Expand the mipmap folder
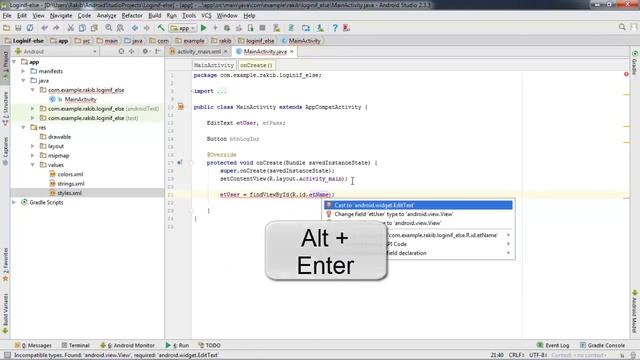 point(33,155)
